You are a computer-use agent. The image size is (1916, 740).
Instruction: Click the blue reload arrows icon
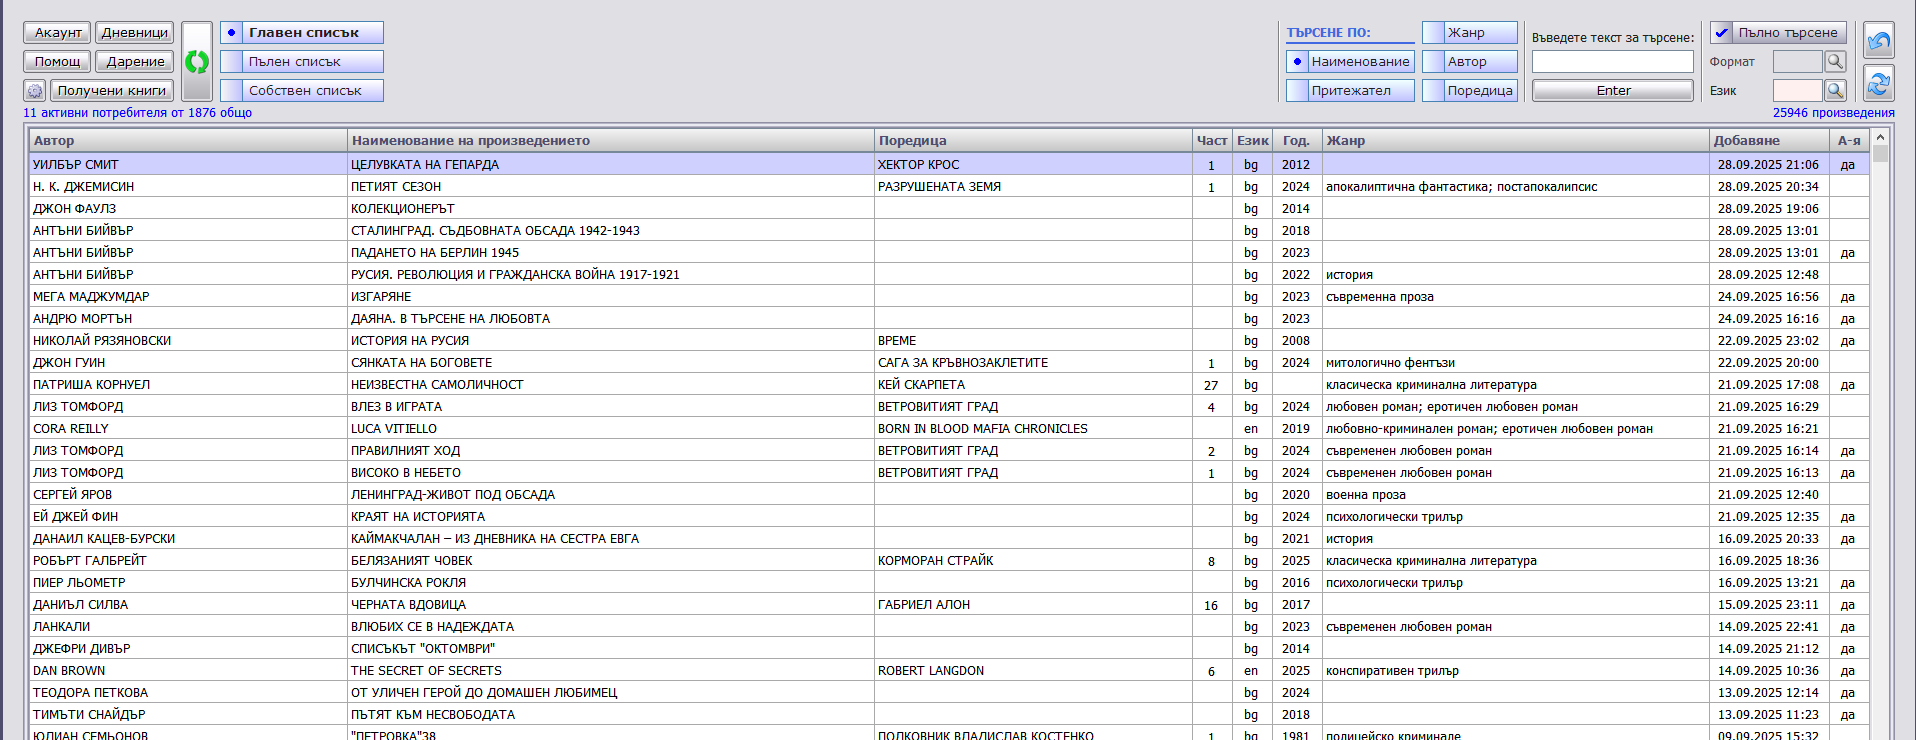tap(1878, 83)
